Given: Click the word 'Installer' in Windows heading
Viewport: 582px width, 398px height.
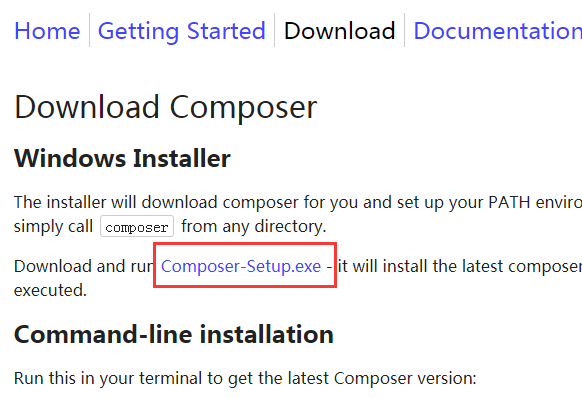Looking at the screenshot, I should point(182,159).
